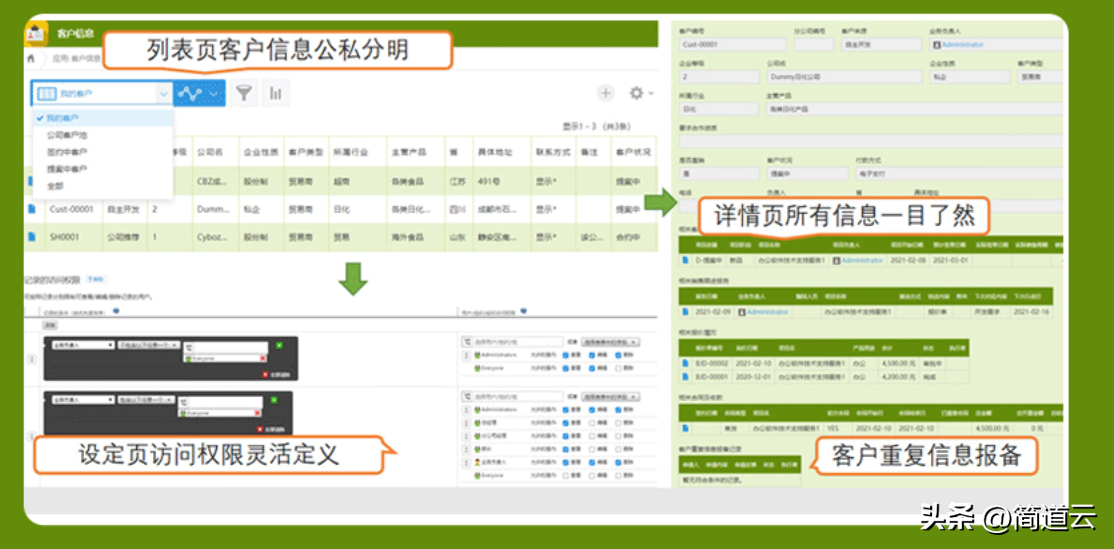This screenshot has height=549, width=1114.
Task: Open 不包含以下任意一个 operator dropdown in upper block
Action: [148, 345]
